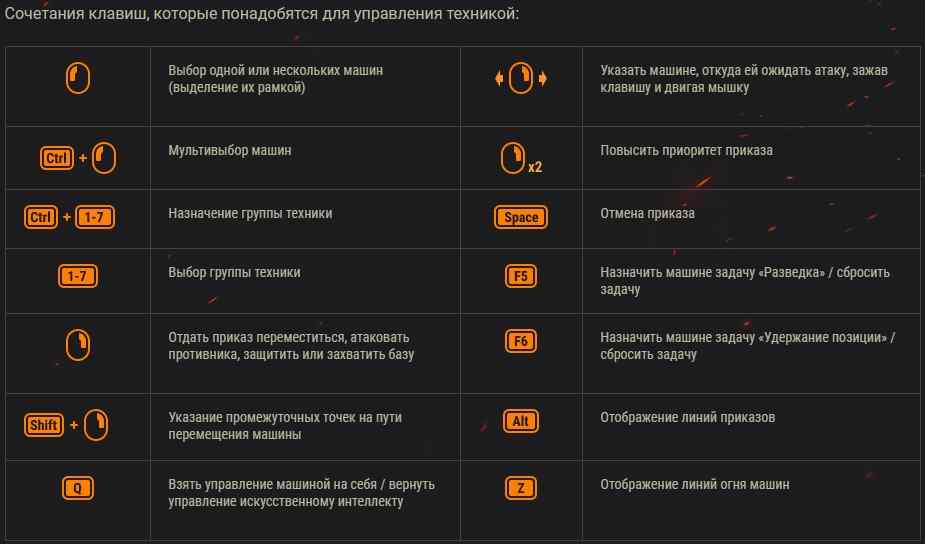This screenshot has width=925, height=544.
Task: Click the Ctrl key in the group assignment row
Action: click(x=41, y=217)
